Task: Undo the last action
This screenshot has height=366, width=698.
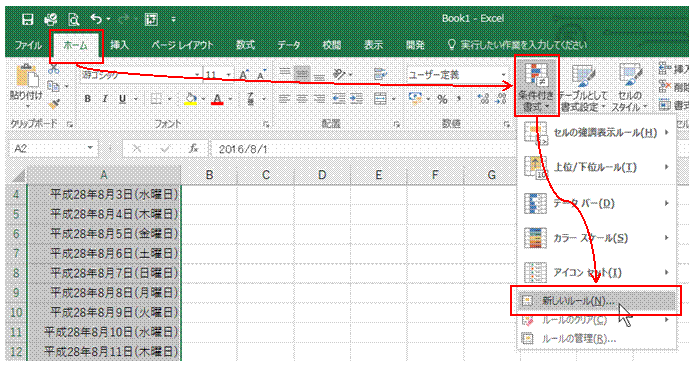Action: point(96,19)
